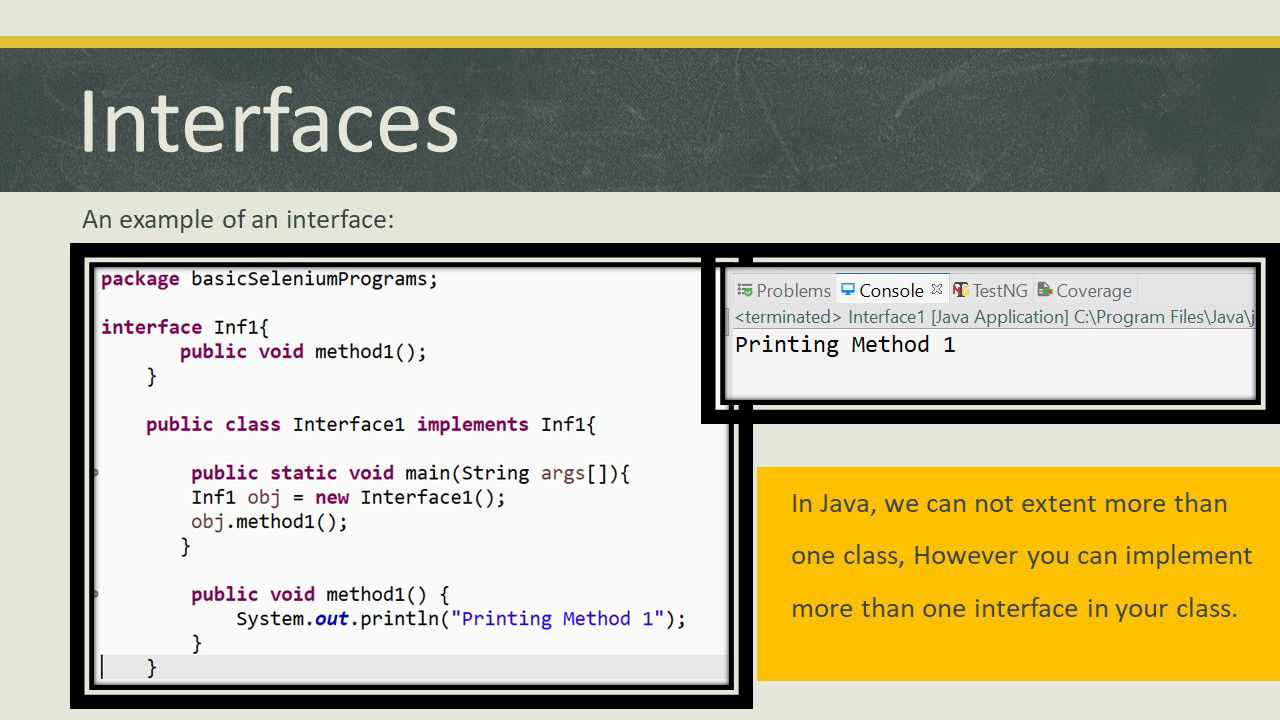Viewport: 1280px width, 720px height.
Task: Click the 'obj.method1();' call line
Action: pos(269,522)
